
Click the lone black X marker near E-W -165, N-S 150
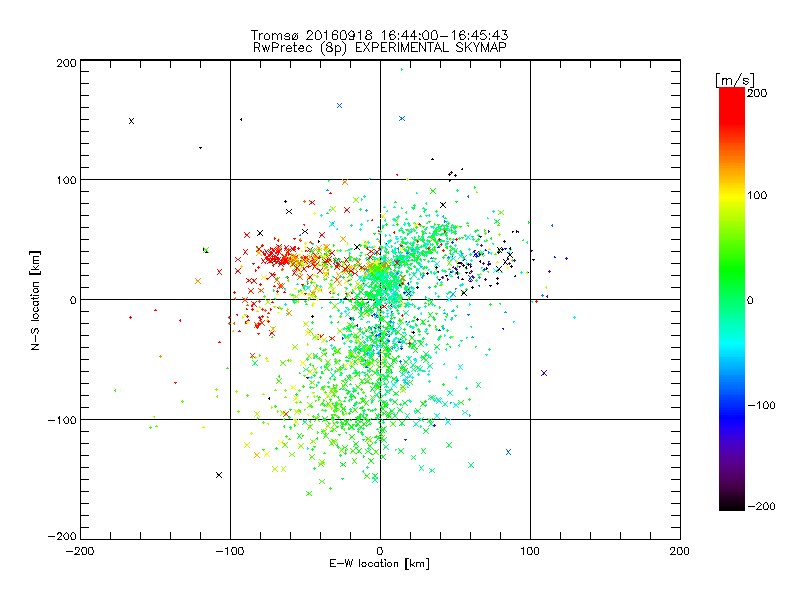132,121
